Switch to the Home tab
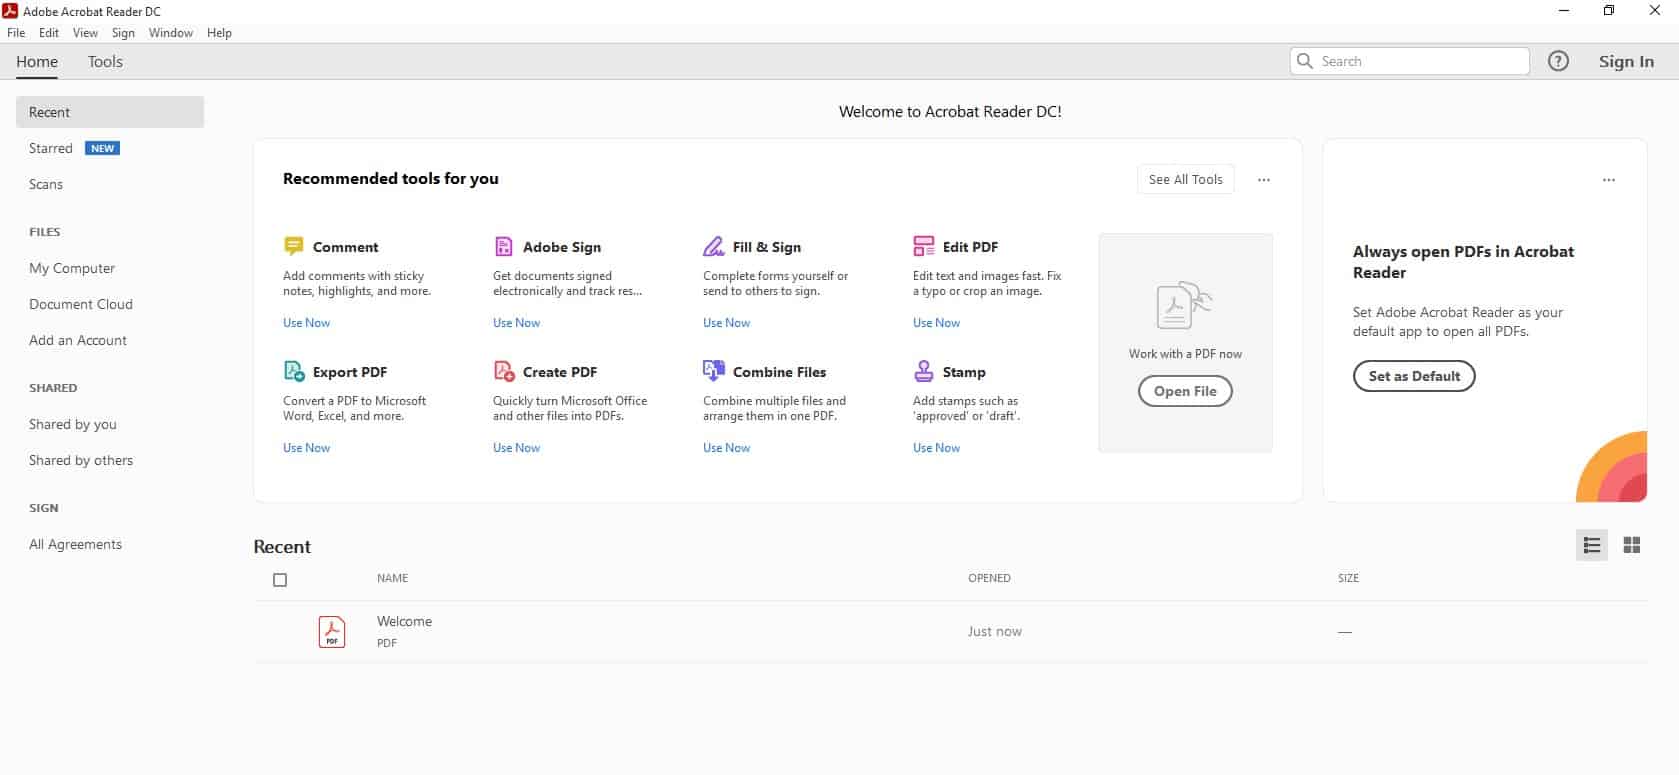Viewport: 1679px width, 775px height. click(x=37, y=61)
